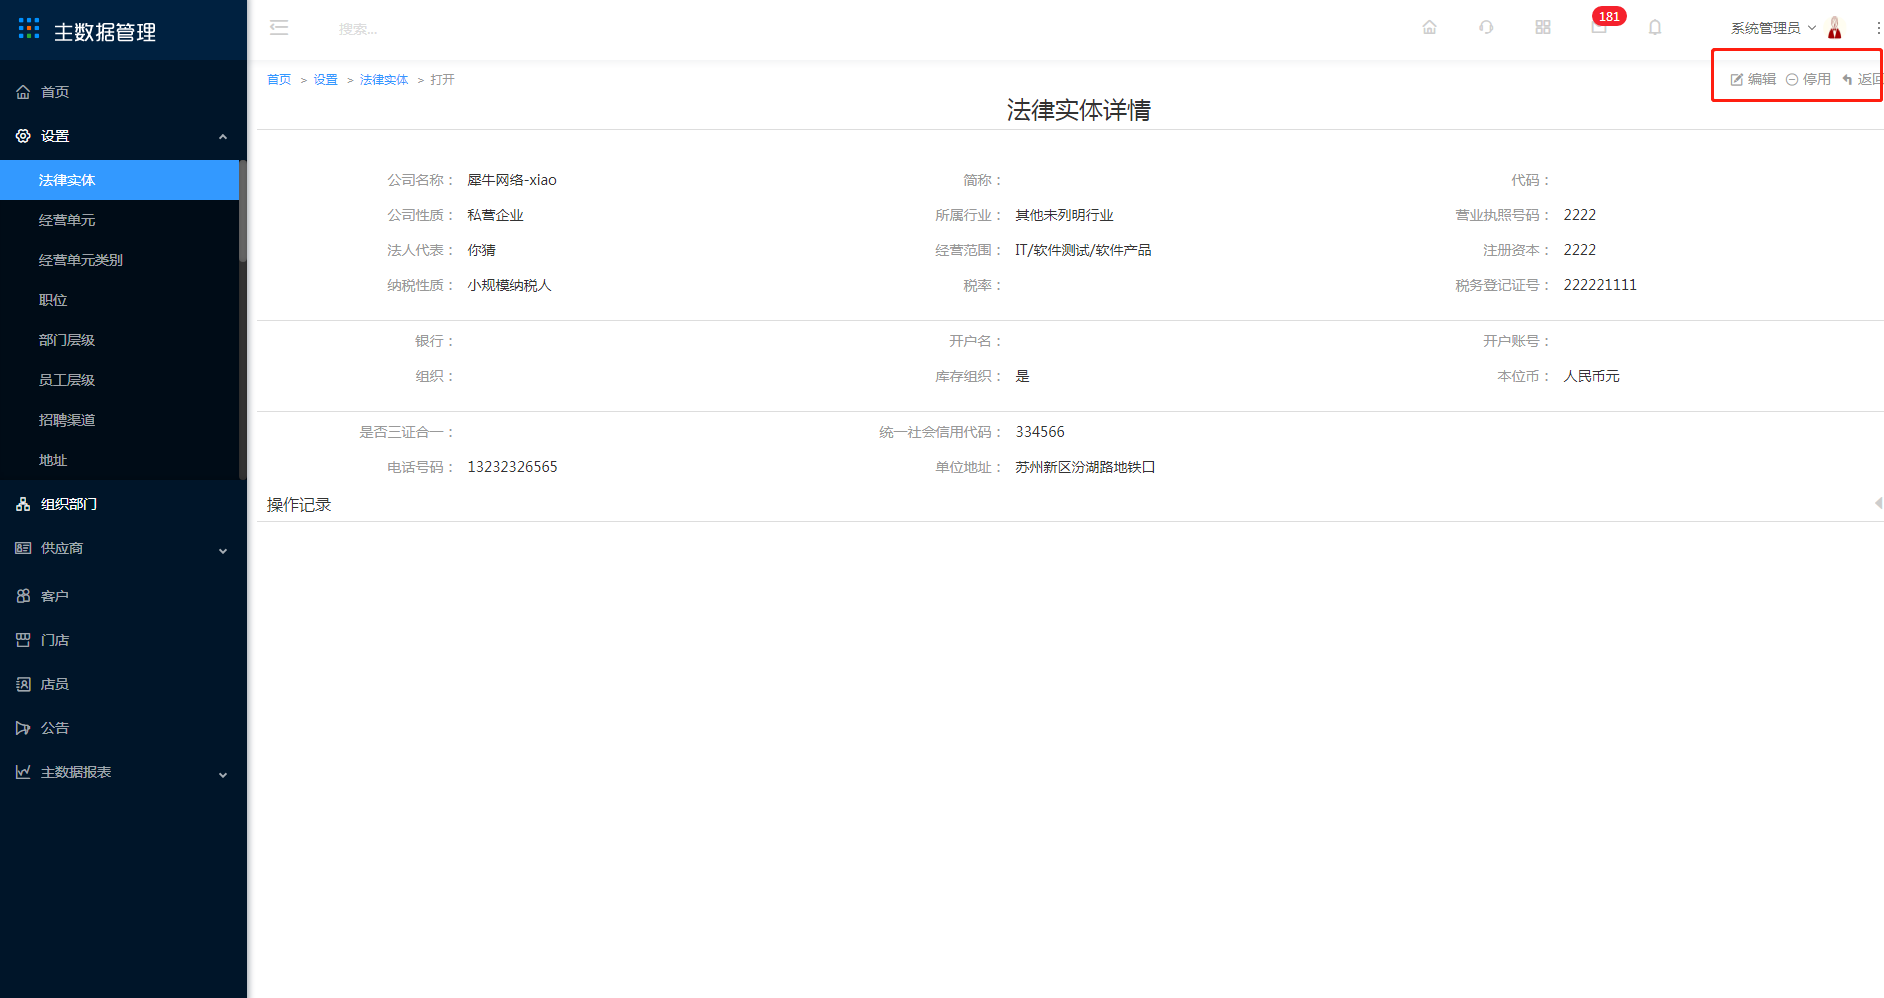This screenshot has width=1884, height=998.
Task: Click company nature value 私营企业
Action: point(495,215)
